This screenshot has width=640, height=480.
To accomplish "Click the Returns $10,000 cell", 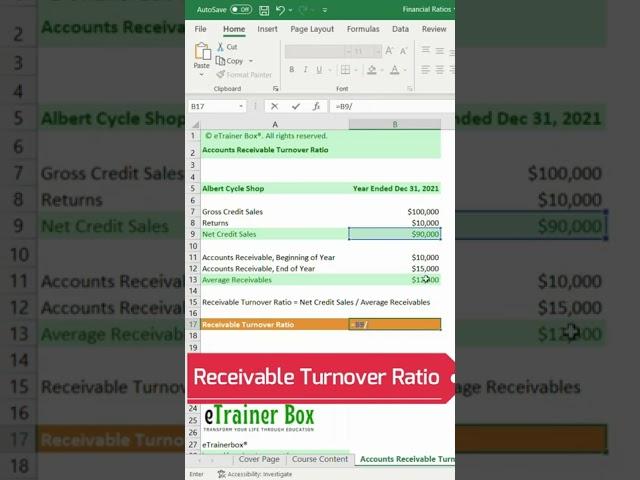I will coord(395,223).
